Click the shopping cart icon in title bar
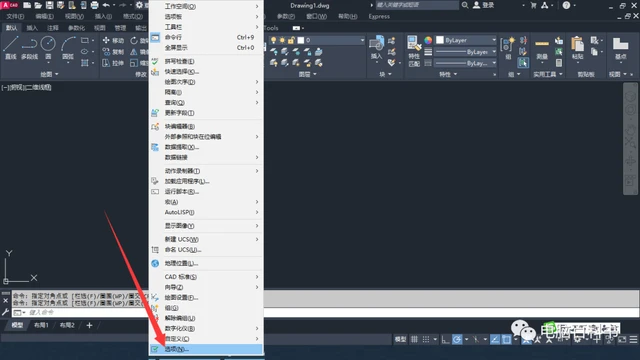 pos(533,5)
